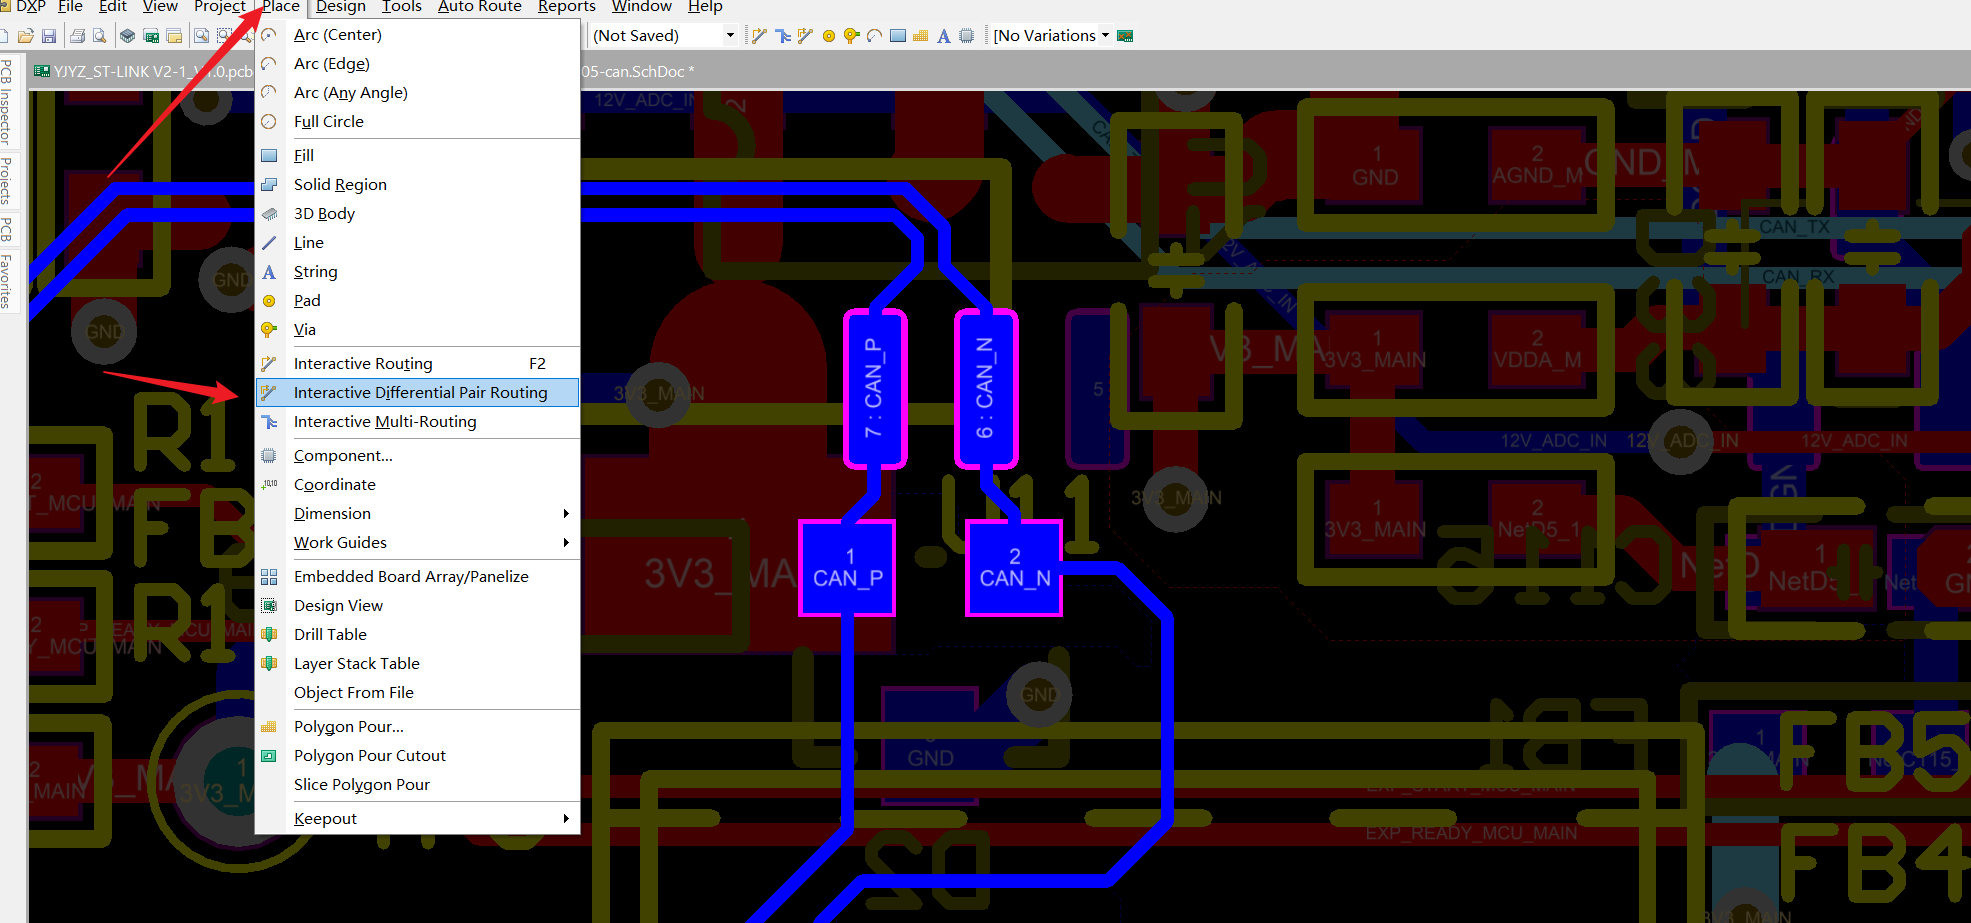Place a component using the toolbar chip icon
Image resolution: width=1971 pixels, height=923 pixels.
[966, 36]
